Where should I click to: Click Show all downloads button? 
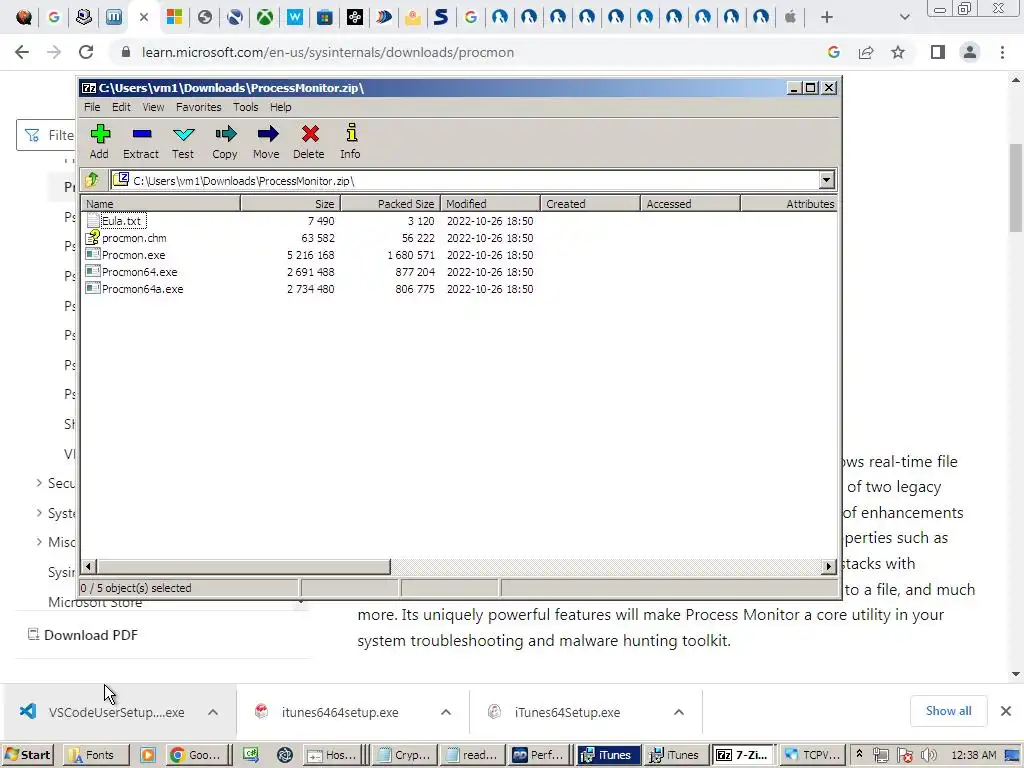pyautogui.click(x=948, y=711)
